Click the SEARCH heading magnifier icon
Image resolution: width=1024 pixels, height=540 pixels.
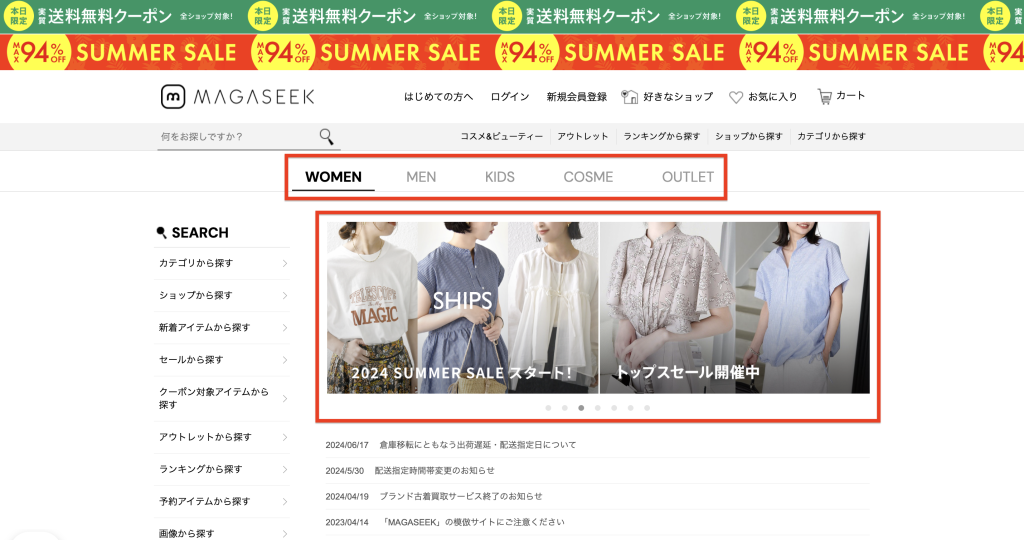coord(161,232)
